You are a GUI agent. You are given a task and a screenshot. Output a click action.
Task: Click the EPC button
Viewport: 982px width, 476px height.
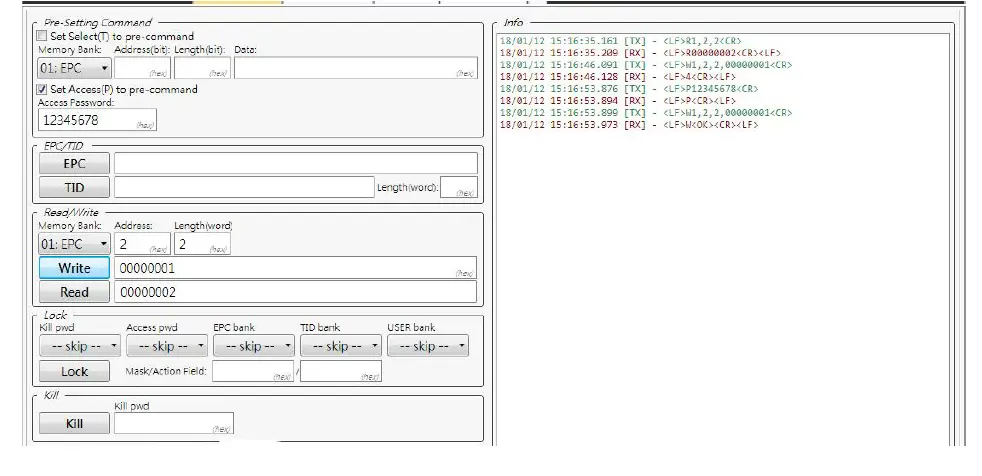(74, 163)
